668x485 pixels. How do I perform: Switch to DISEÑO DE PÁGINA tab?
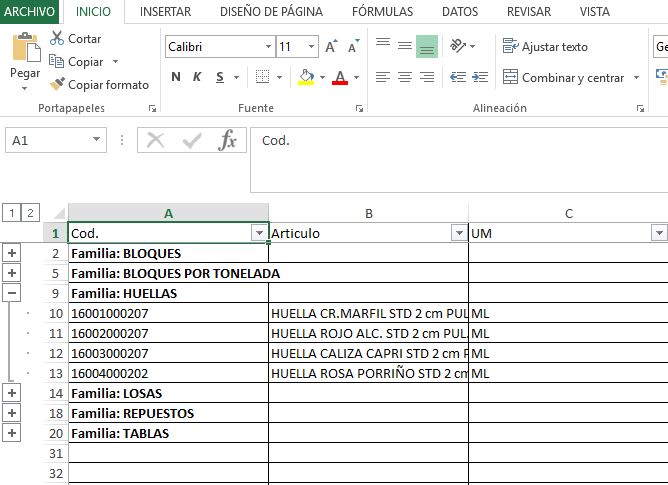[271, 12]
